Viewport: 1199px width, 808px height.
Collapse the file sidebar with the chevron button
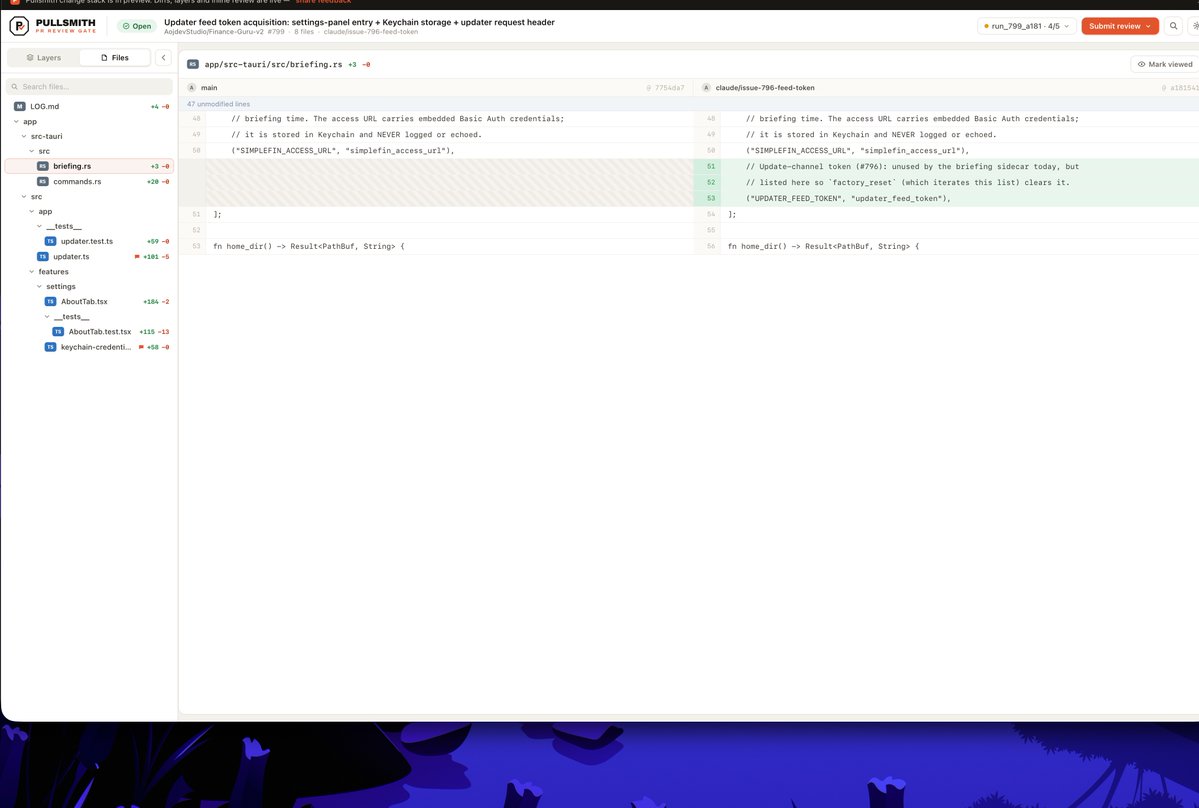click(x=163, y=57)
